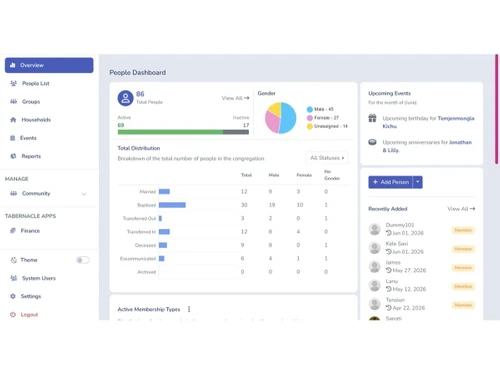
Task: Click the Female legend pink swatch
Action: [x=310, y=118]
